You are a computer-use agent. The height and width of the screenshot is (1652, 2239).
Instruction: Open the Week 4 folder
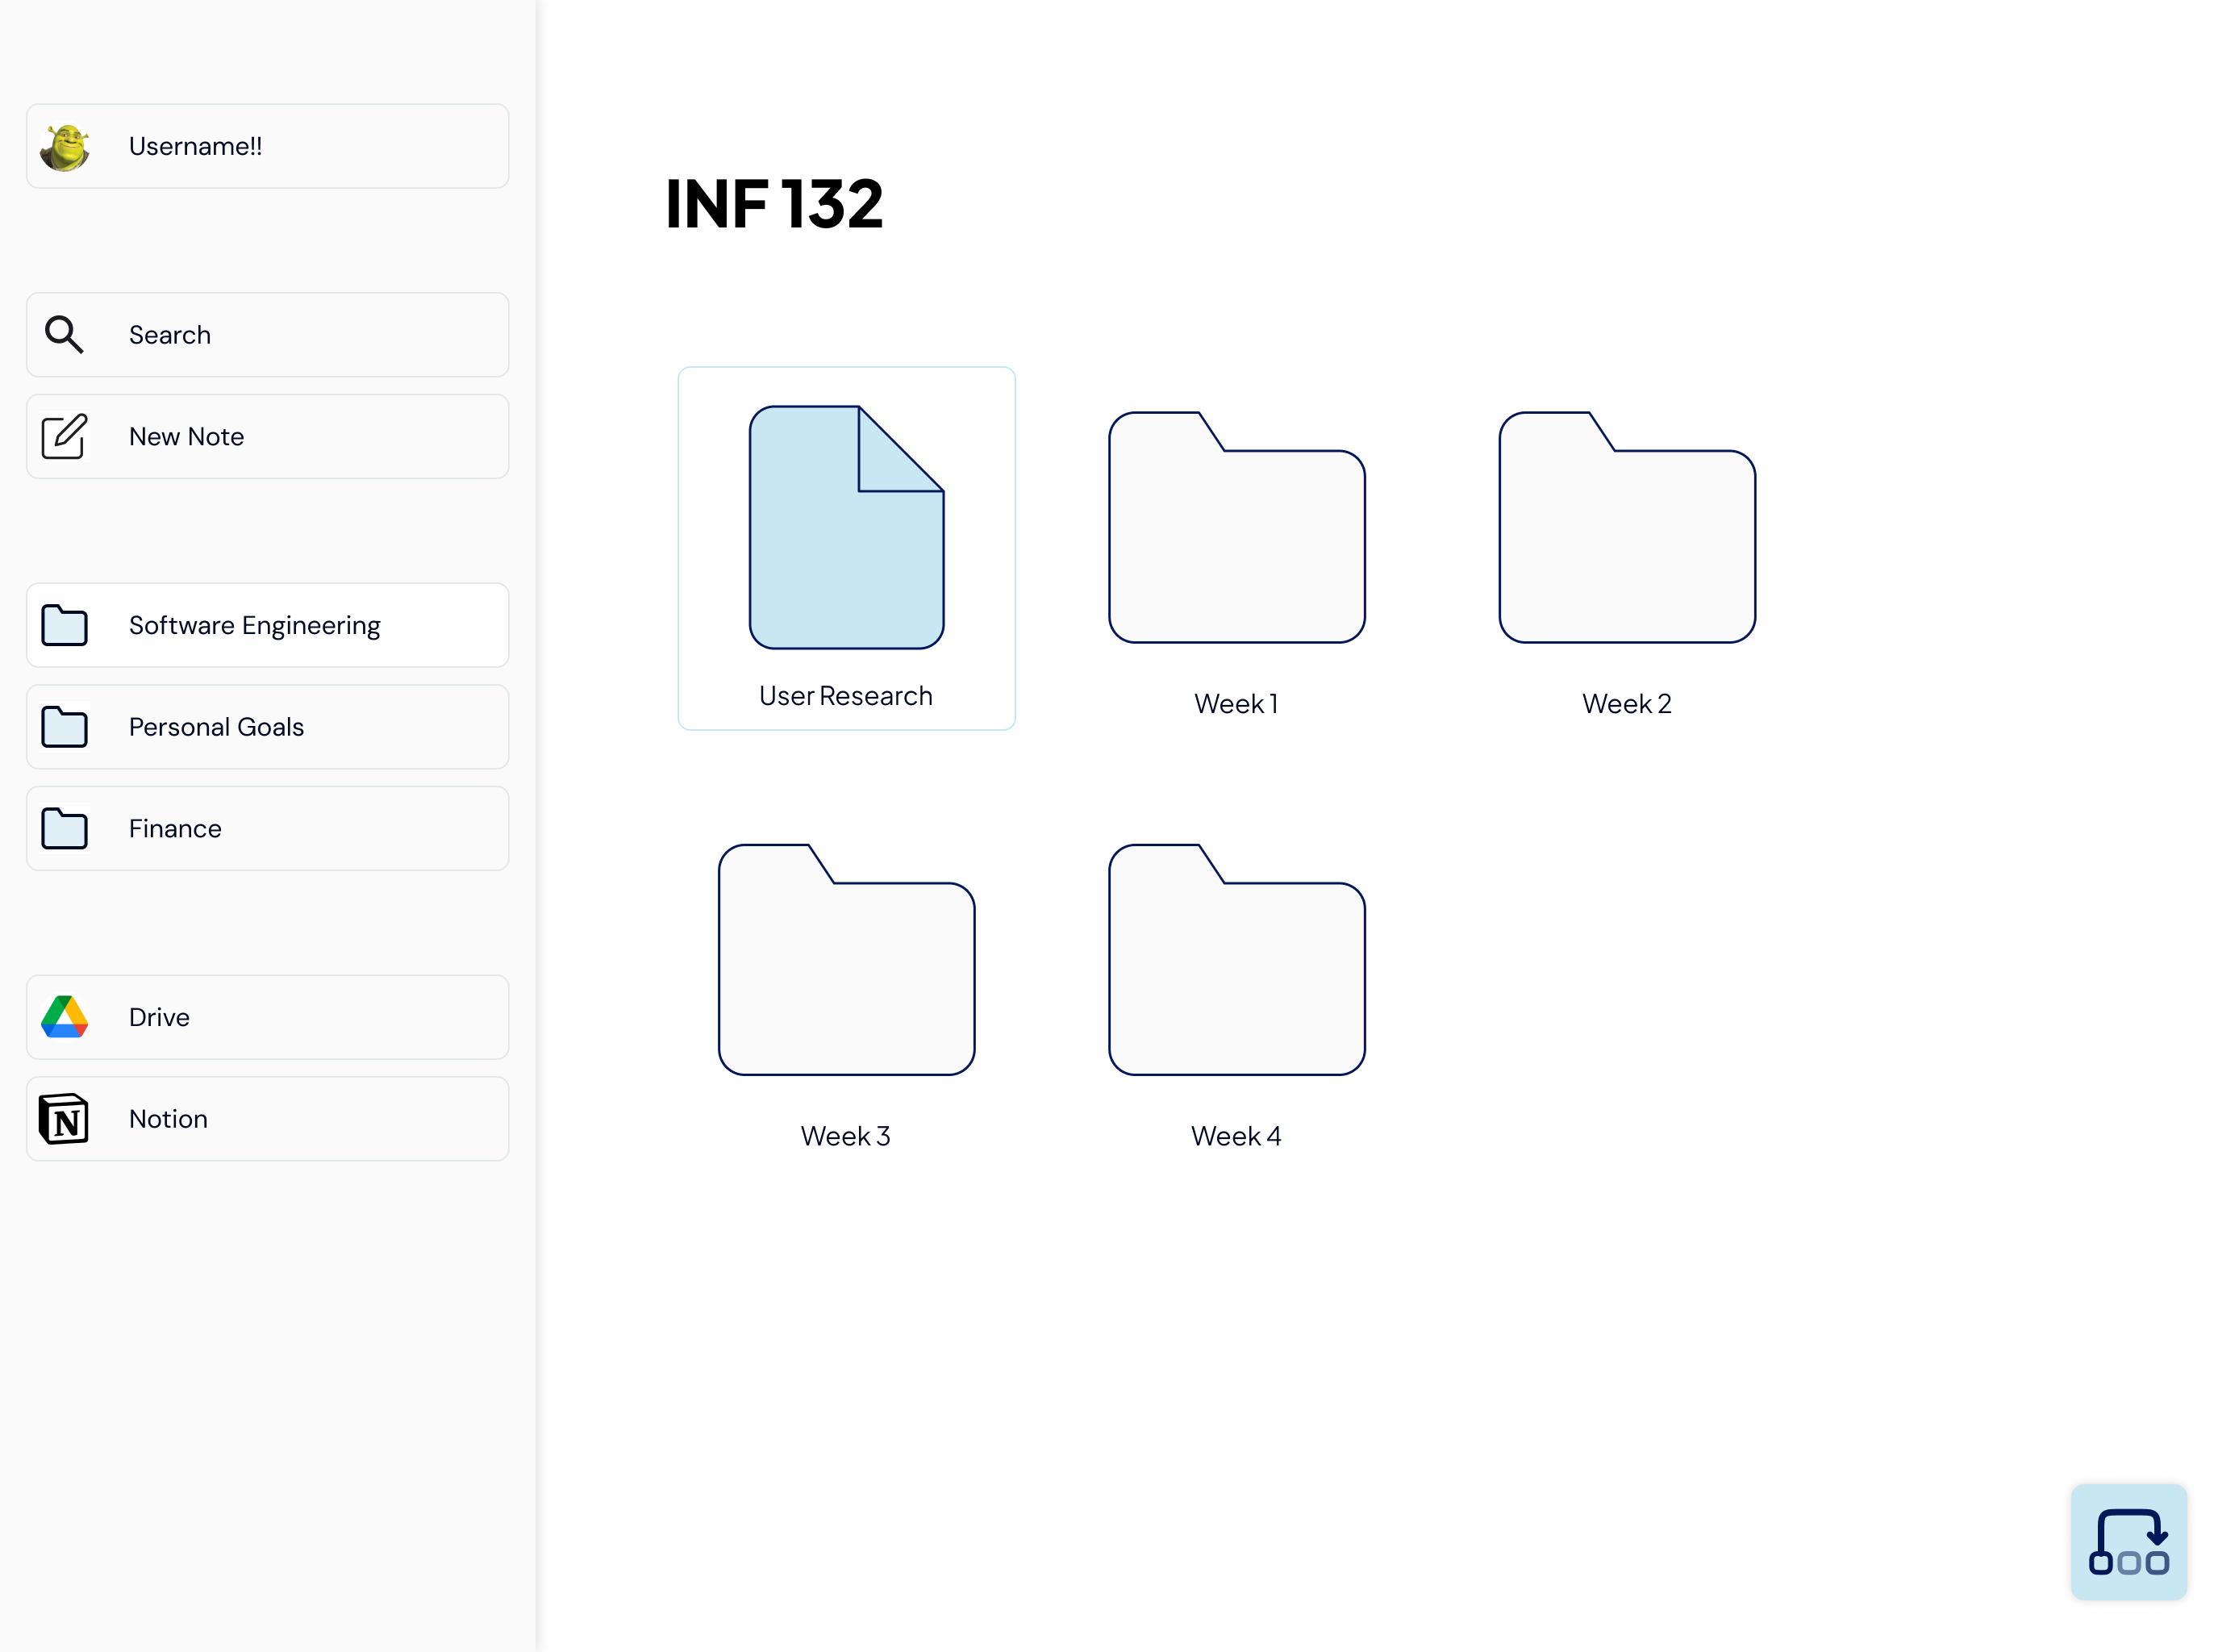tap(1239, 961)
